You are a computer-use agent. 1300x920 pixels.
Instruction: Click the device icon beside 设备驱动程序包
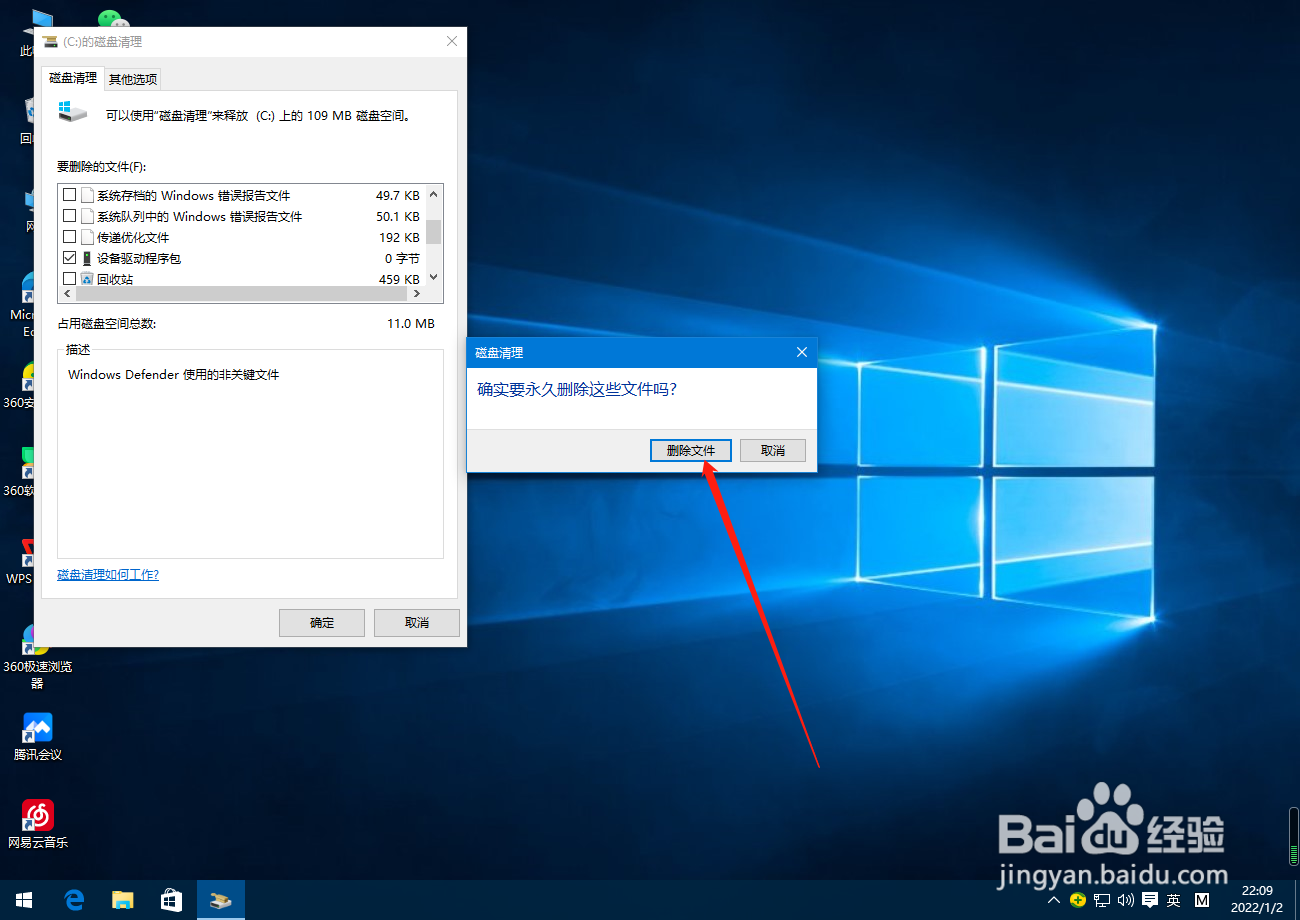[x=87, y=258]
